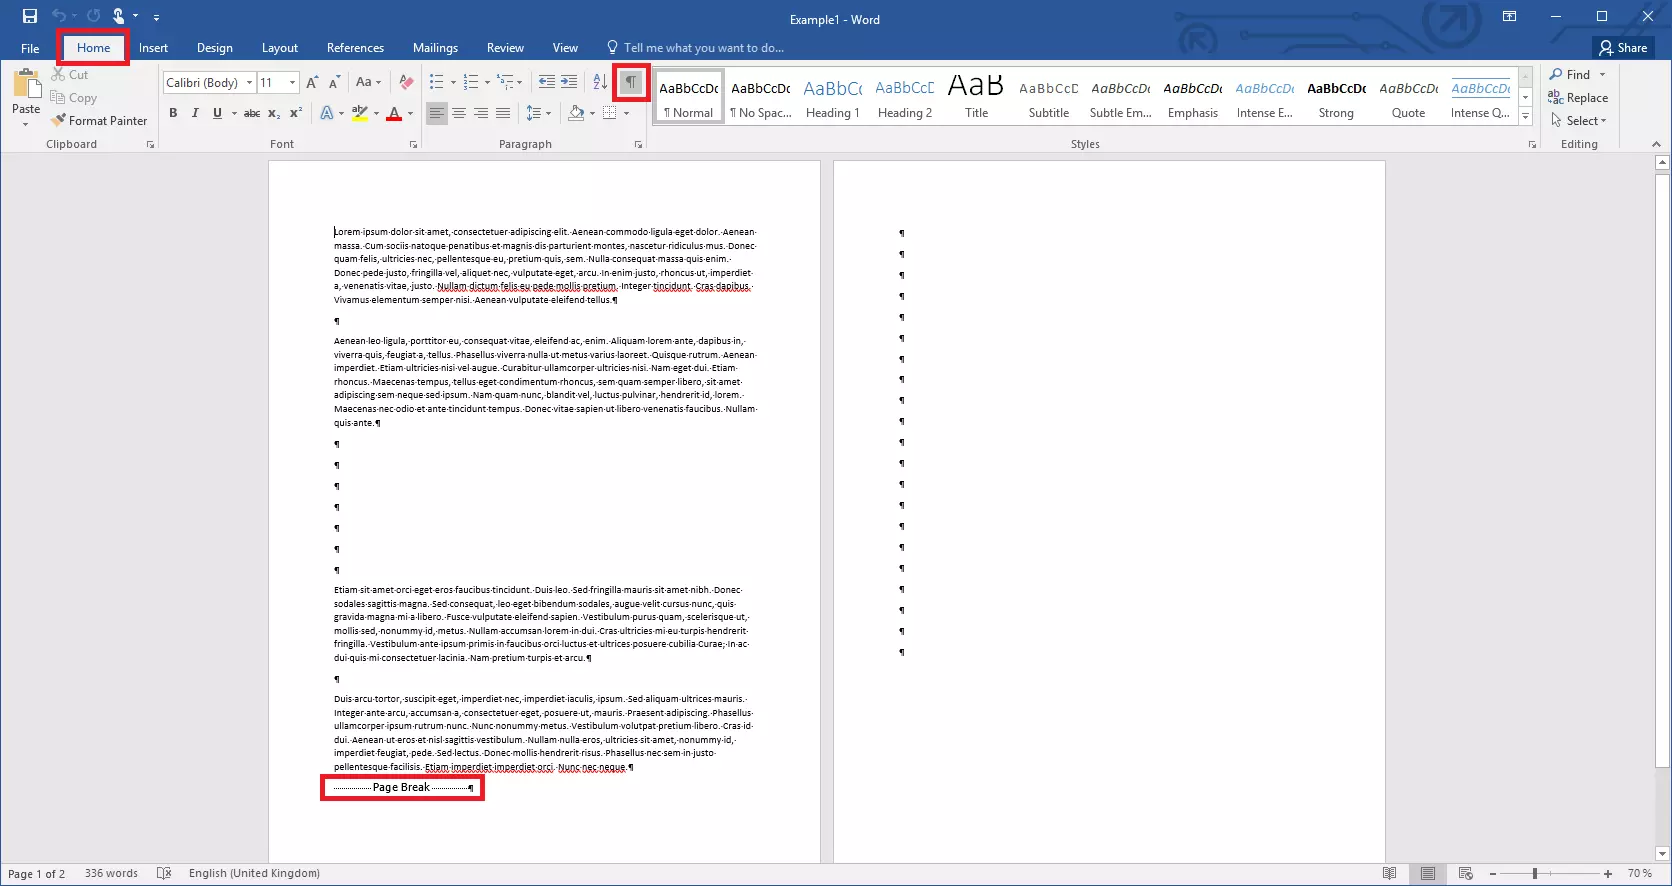Viewport: 1672px width, 886px height.
Task: Toggle the show paragraph marks button
Action: pos(631,82)
